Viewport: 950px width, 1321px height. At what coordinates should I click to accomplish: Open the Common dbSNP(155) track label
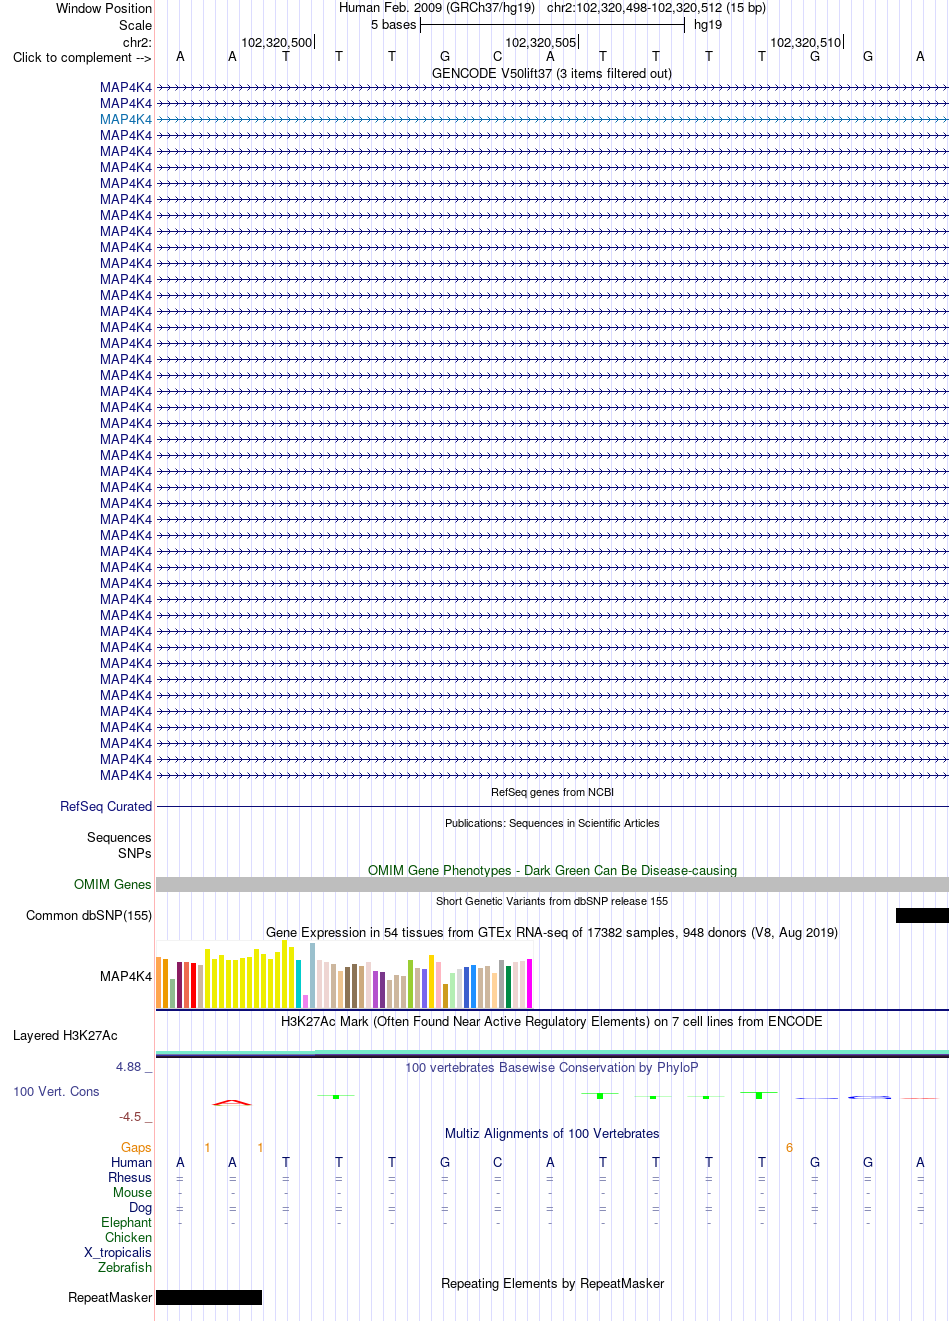(89, 915)
